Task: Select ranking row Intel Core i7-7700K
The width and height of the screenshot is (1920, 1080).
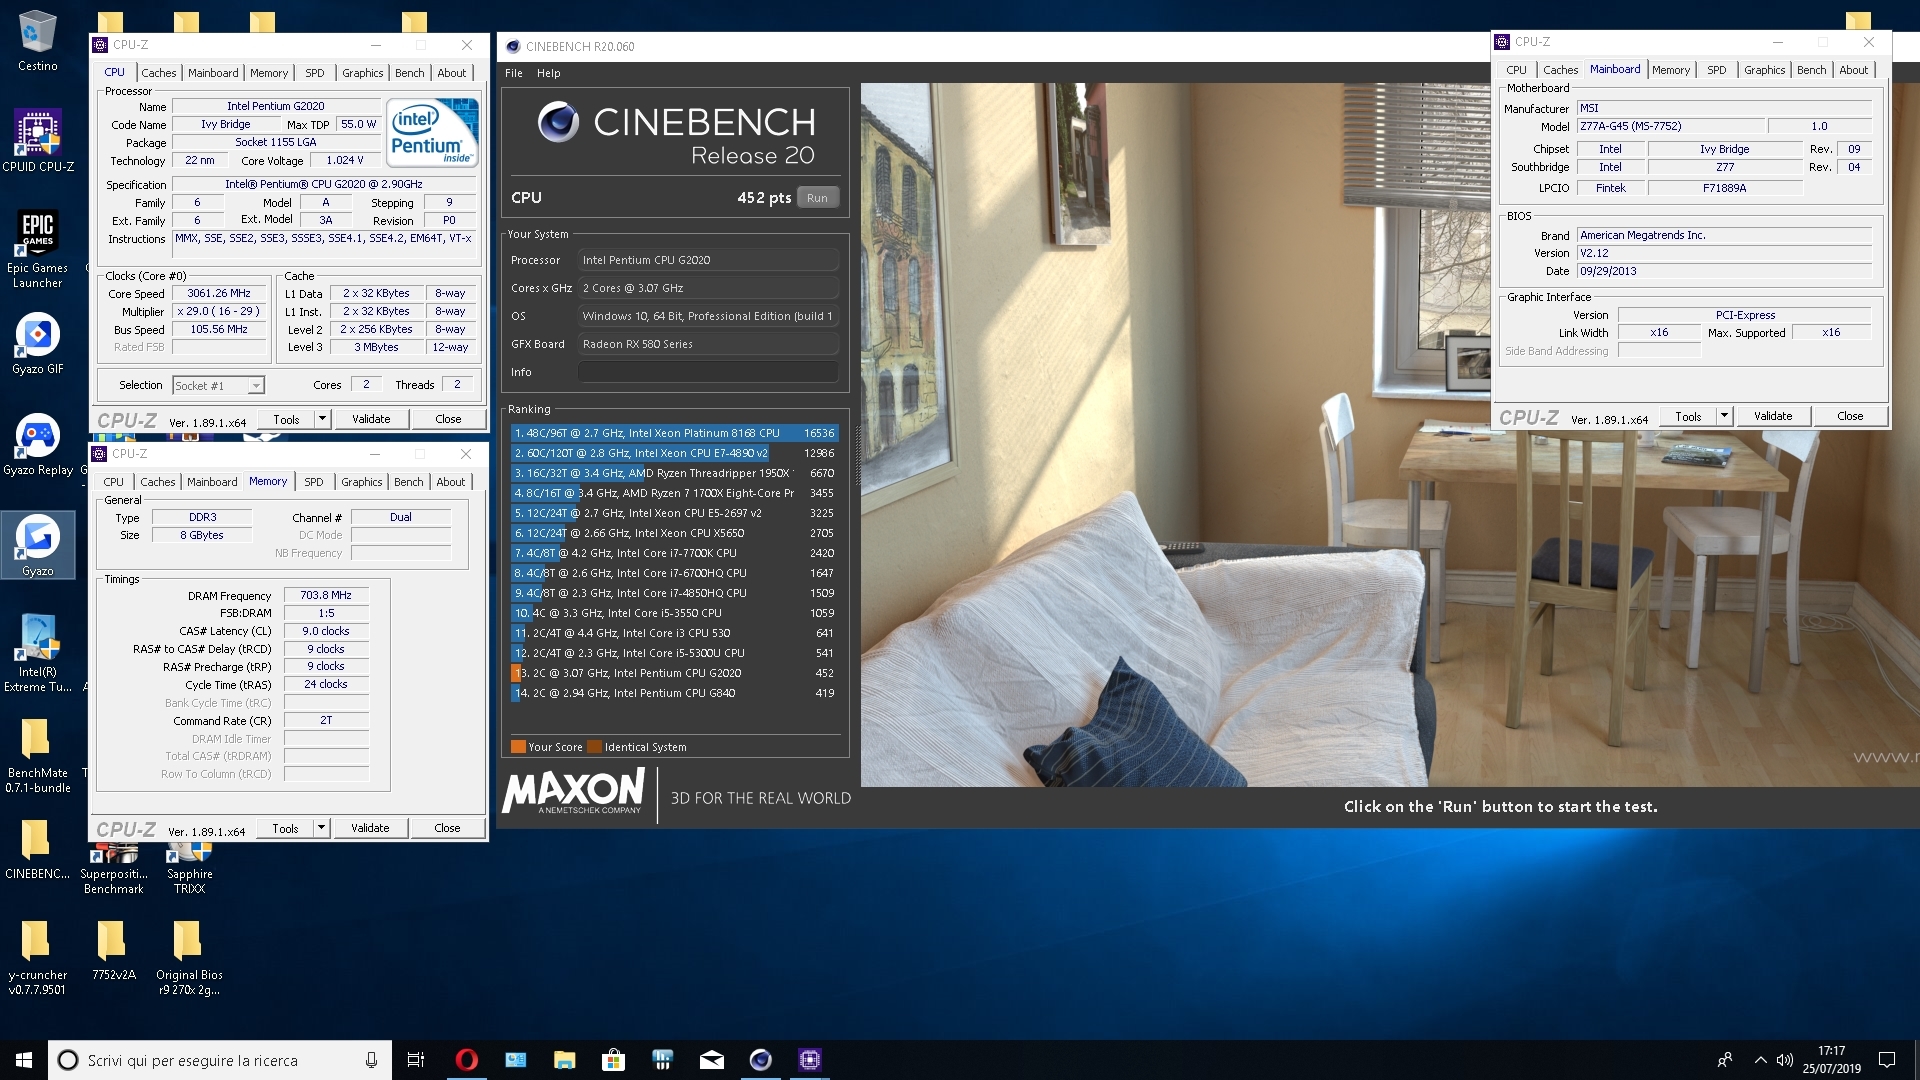Action: pos(674,553)
